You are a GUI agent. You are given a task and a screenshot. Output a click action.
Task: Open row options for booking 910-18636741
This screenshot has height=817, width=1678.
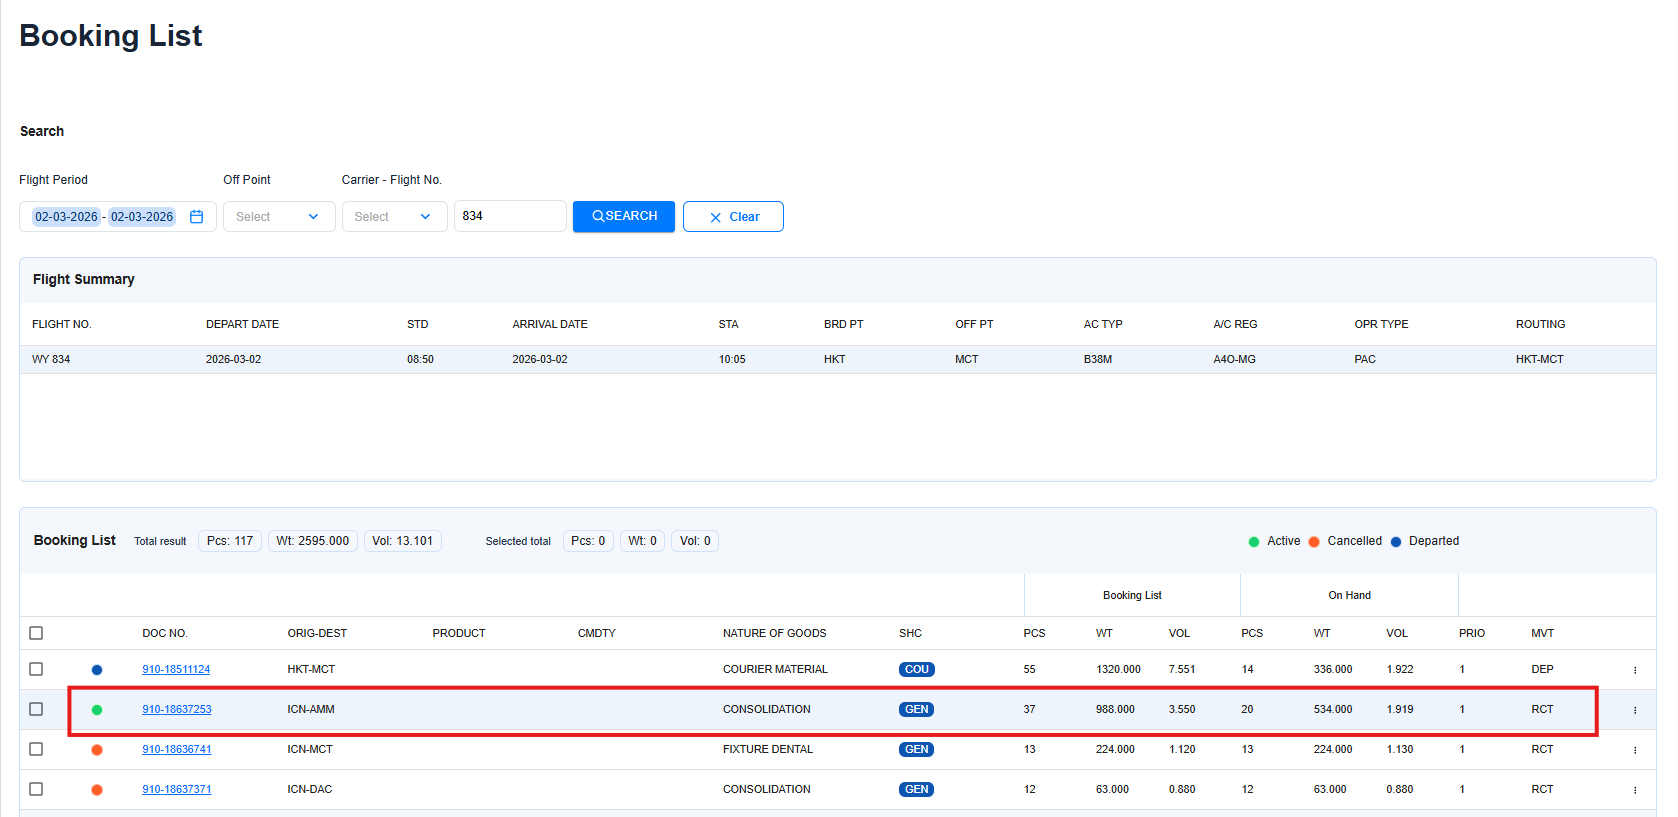click(1635, 750)
